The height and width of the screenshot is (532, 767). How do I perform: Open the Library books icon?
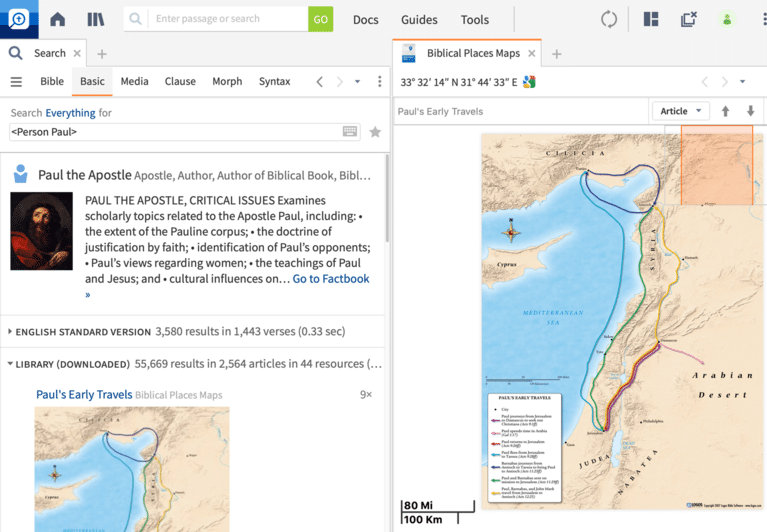pyautogui.click(x=96, y=19)
